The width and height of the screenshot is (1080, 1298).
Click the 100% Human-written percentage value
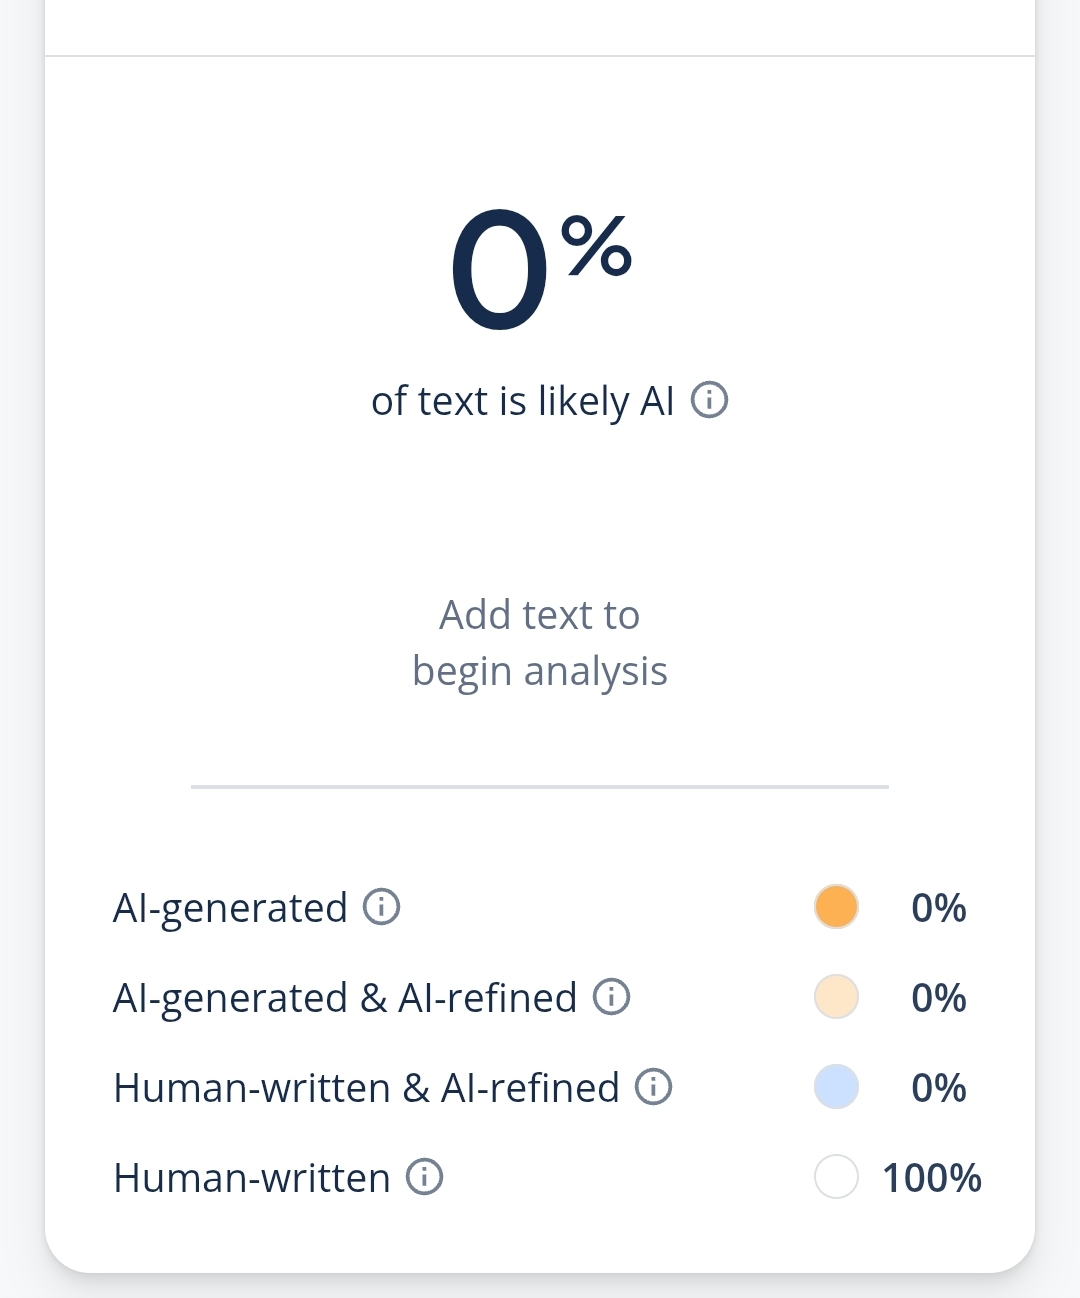[x=931, y=1178]
